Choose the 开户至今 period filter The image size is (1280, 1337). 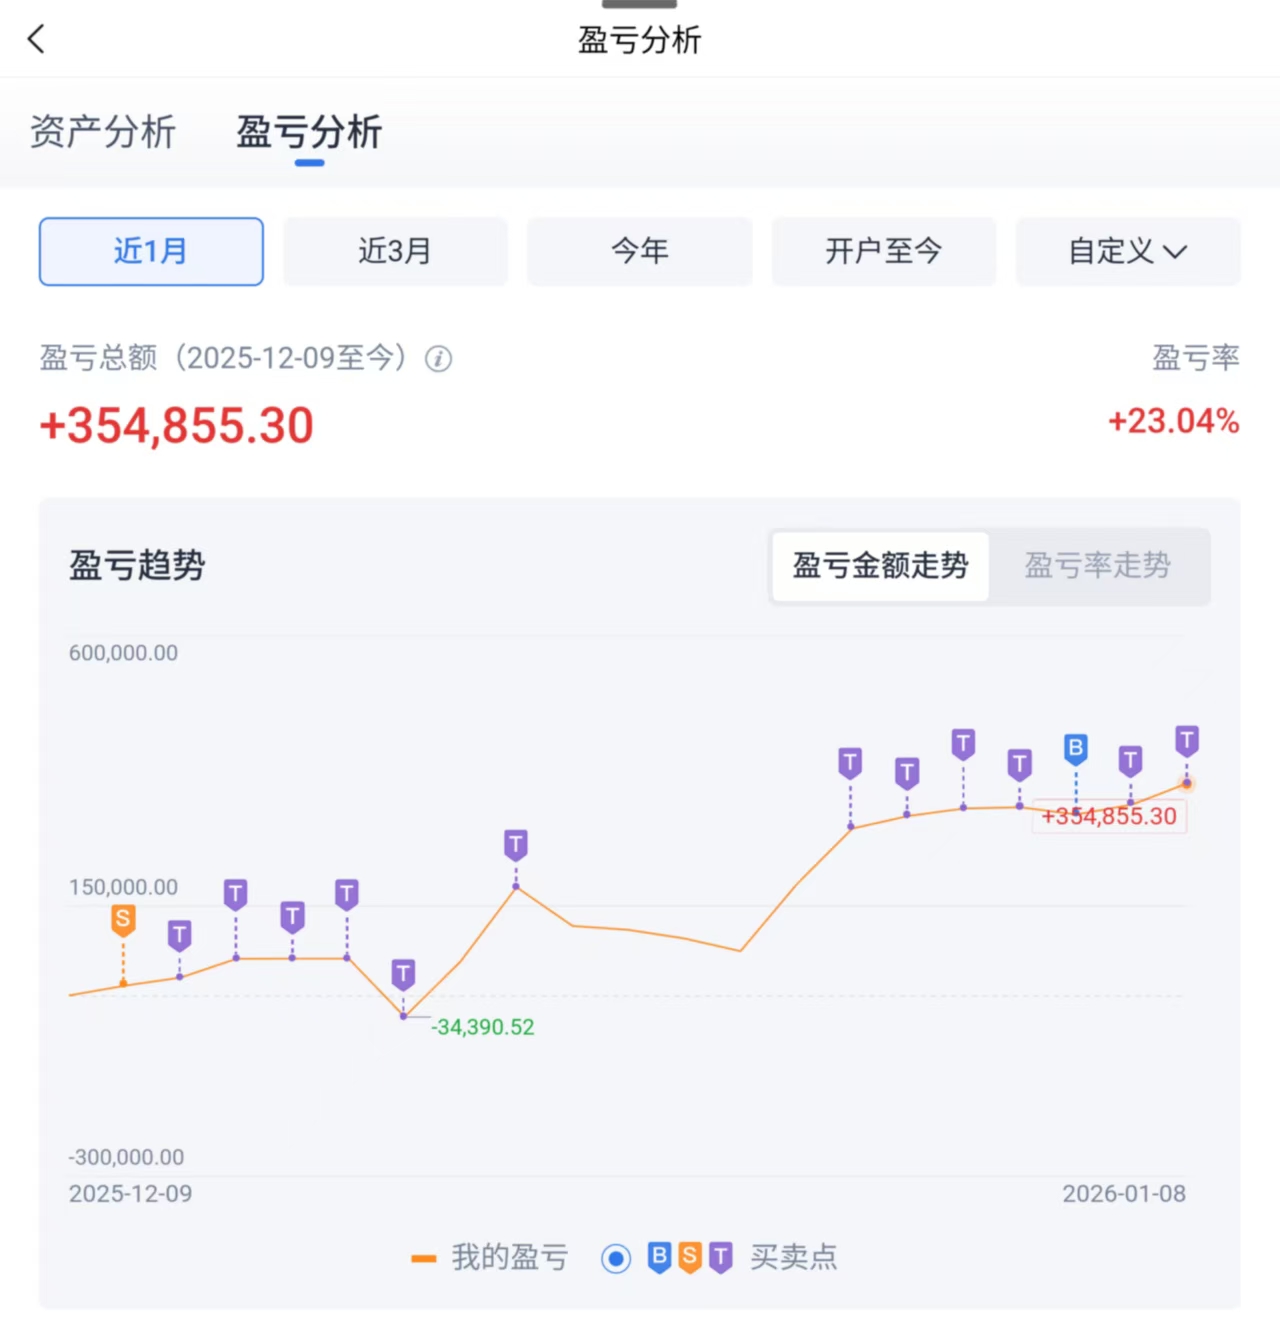pos(883,251)
